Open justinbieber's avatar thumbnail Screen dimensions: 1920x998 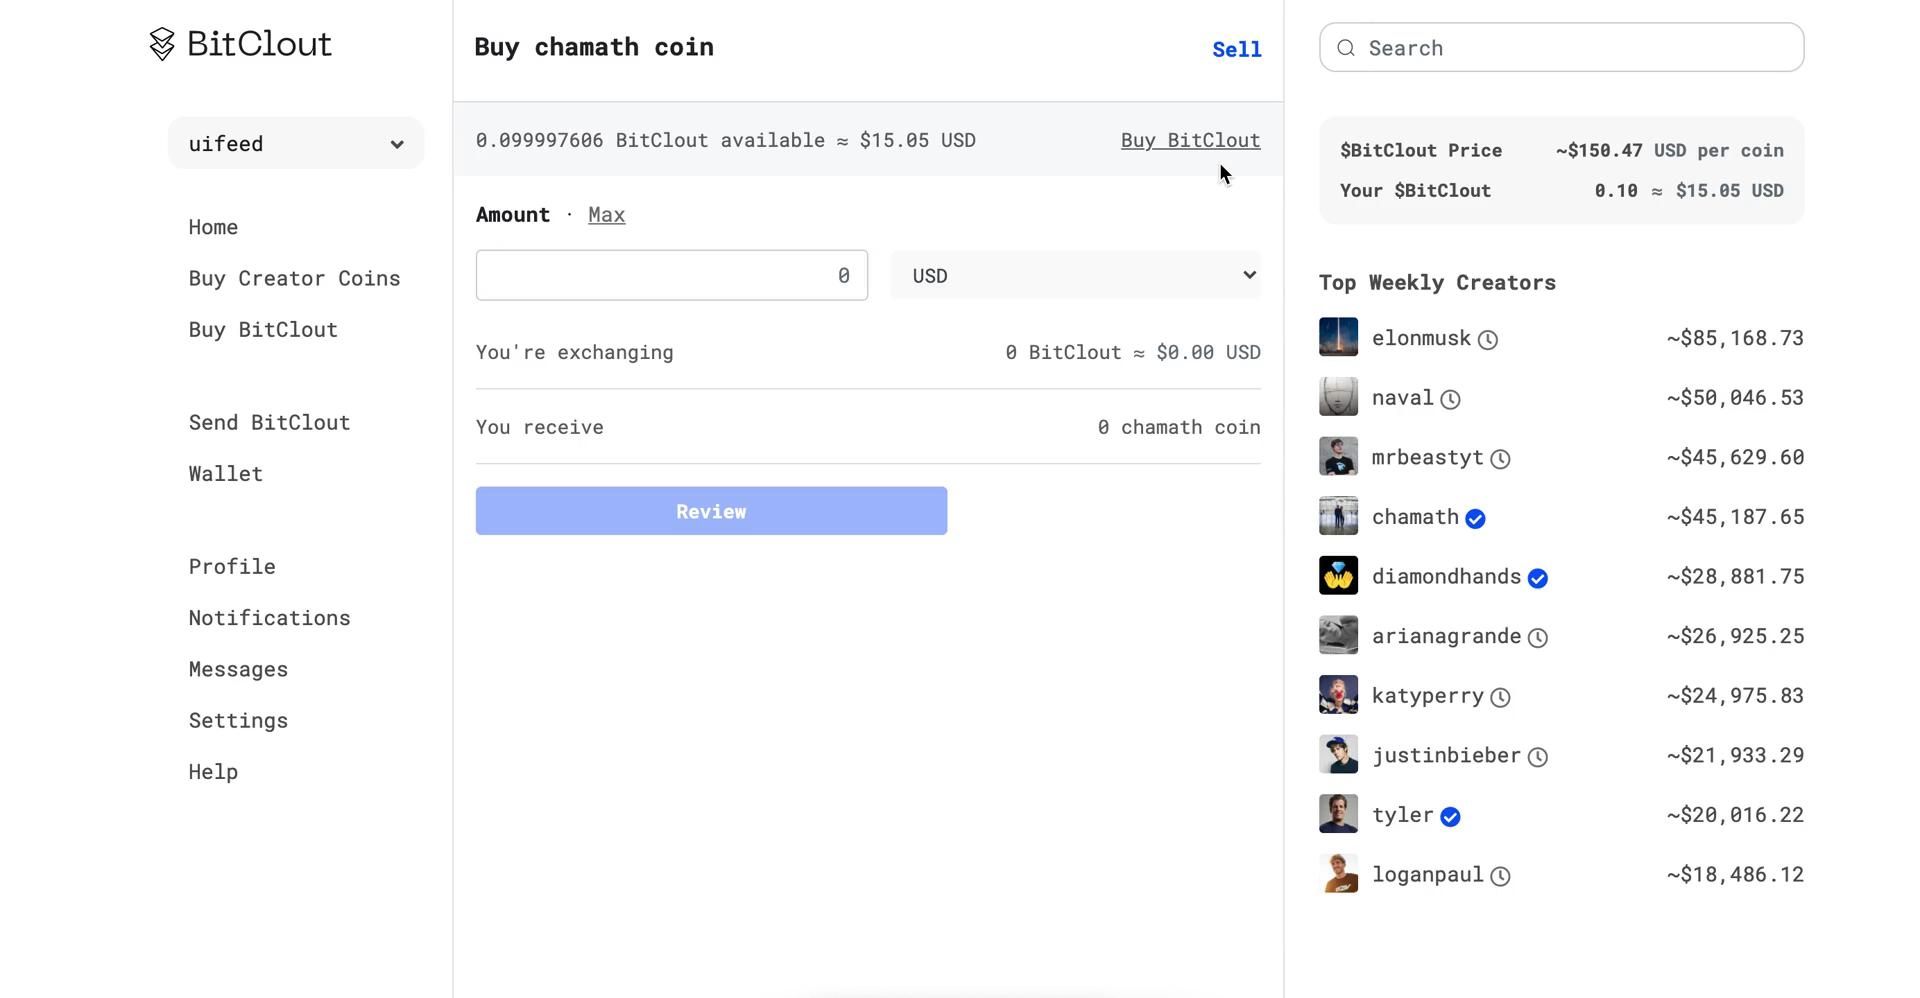point(1338,754)
